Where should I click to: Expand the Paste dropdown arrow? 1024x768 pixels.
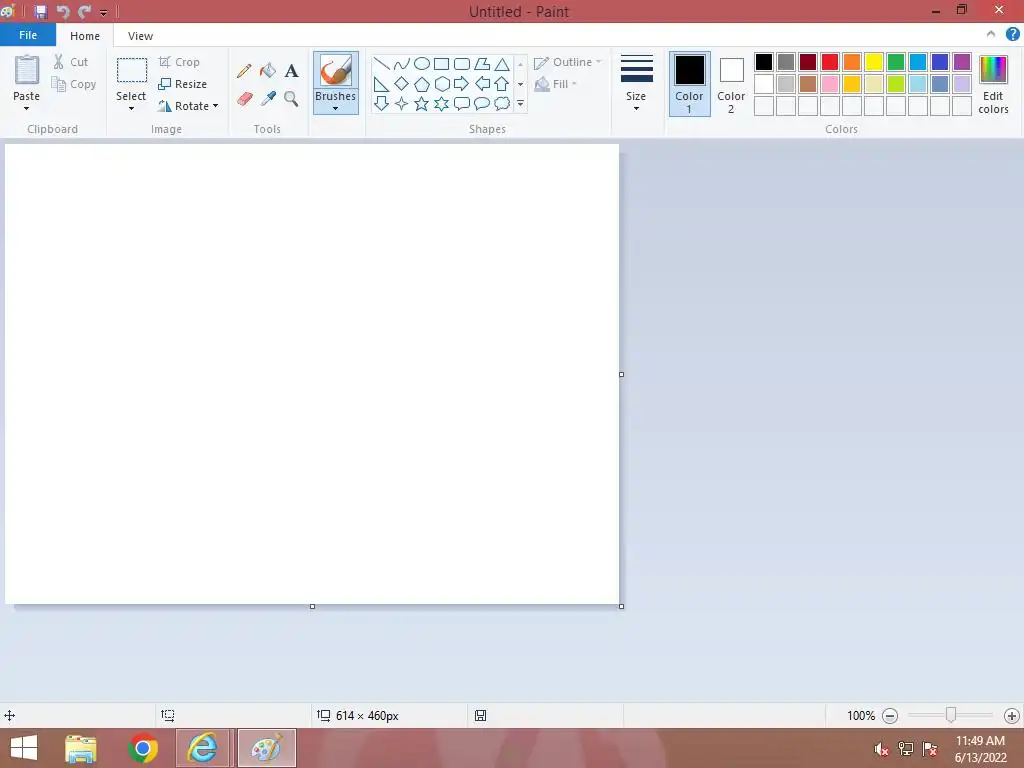click(26, 108)
